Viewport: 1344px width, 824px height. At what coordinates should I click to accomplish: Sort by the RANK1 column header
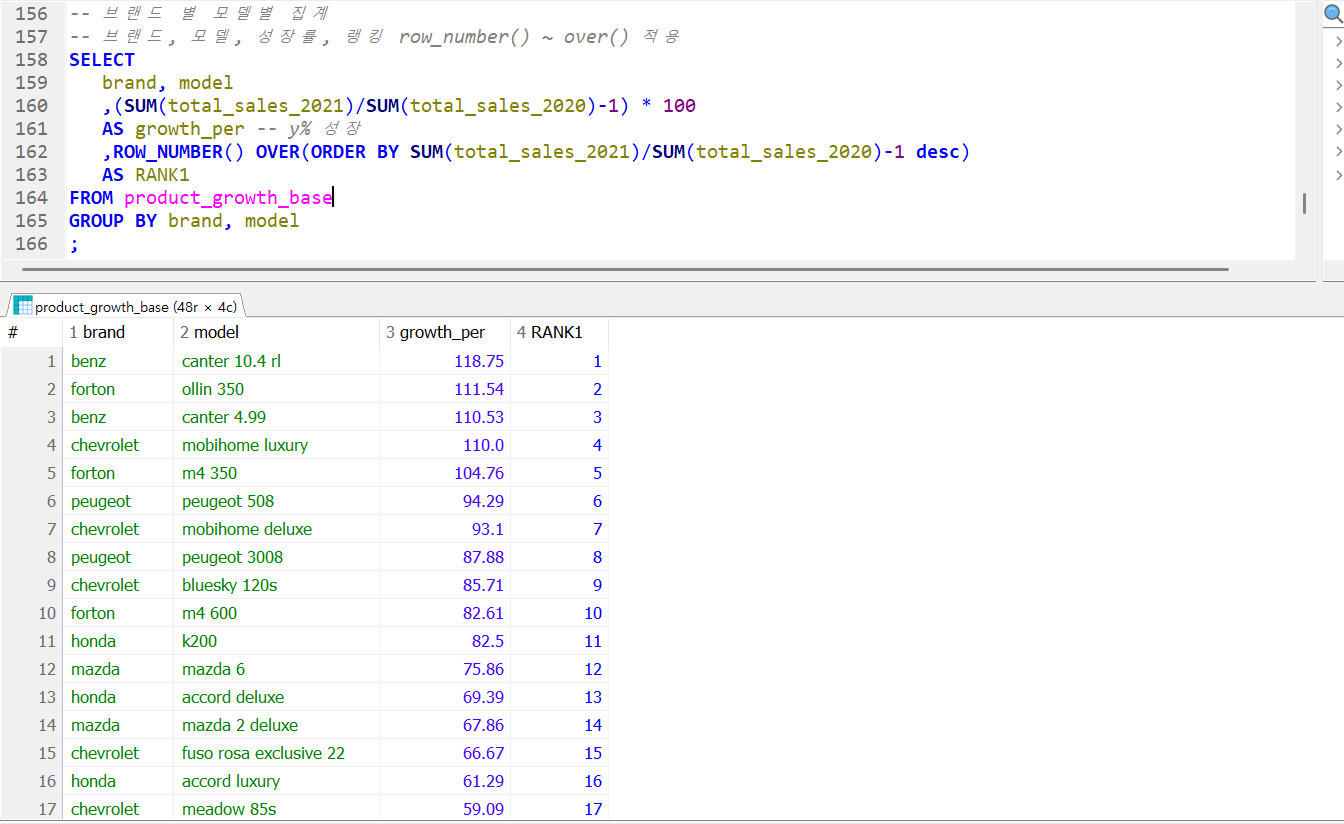click(559, 332)
